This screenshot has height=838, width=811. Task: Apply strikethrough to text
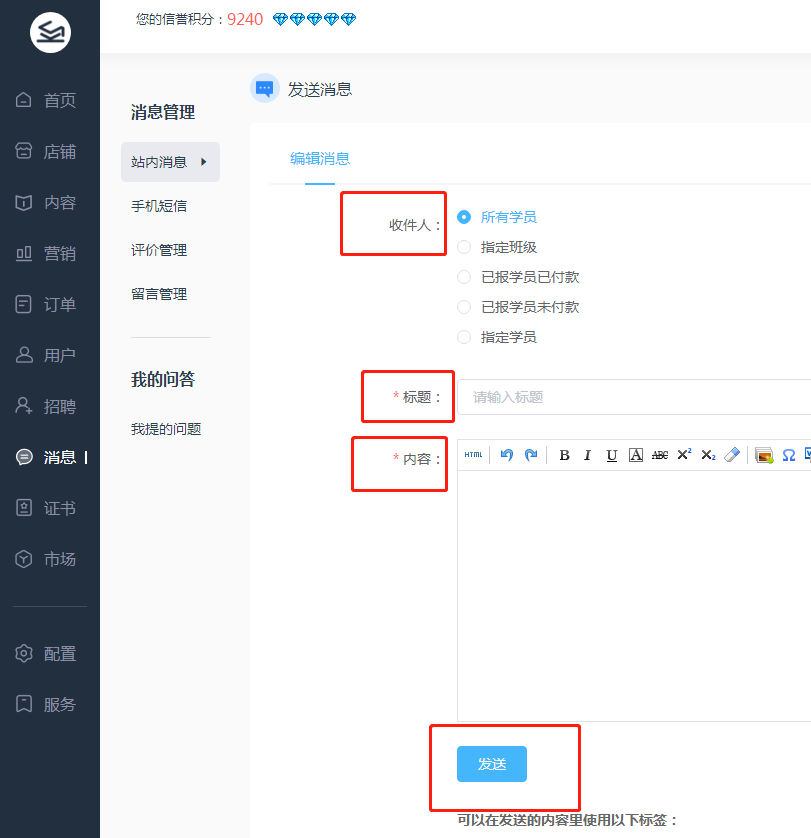click(660, 455)
